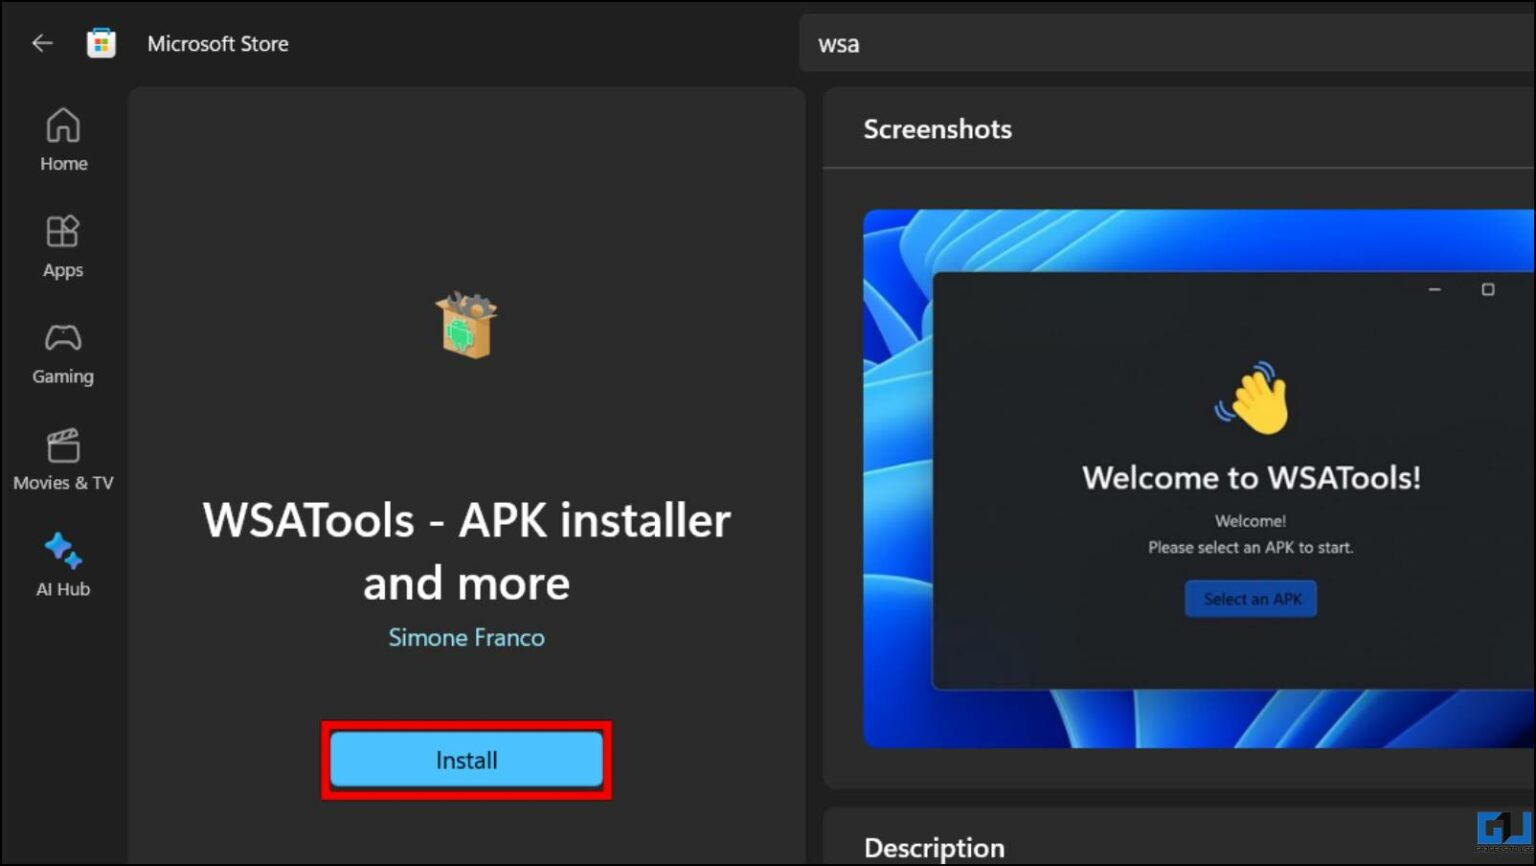Open Simone Franco's developer page
This screenshot has width=1536, height=866.
click(466, 637)
